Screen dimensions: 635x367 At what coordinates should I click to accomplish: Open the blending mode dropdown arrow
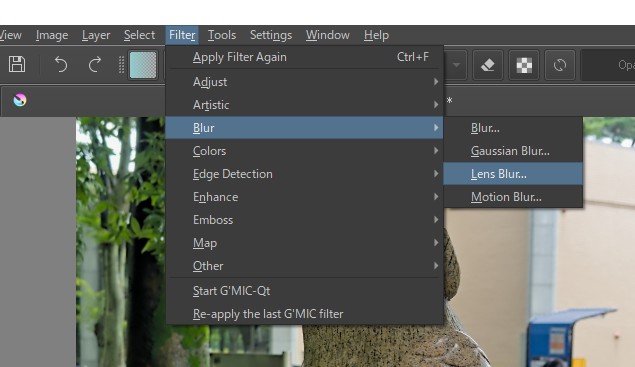point(456,65)
